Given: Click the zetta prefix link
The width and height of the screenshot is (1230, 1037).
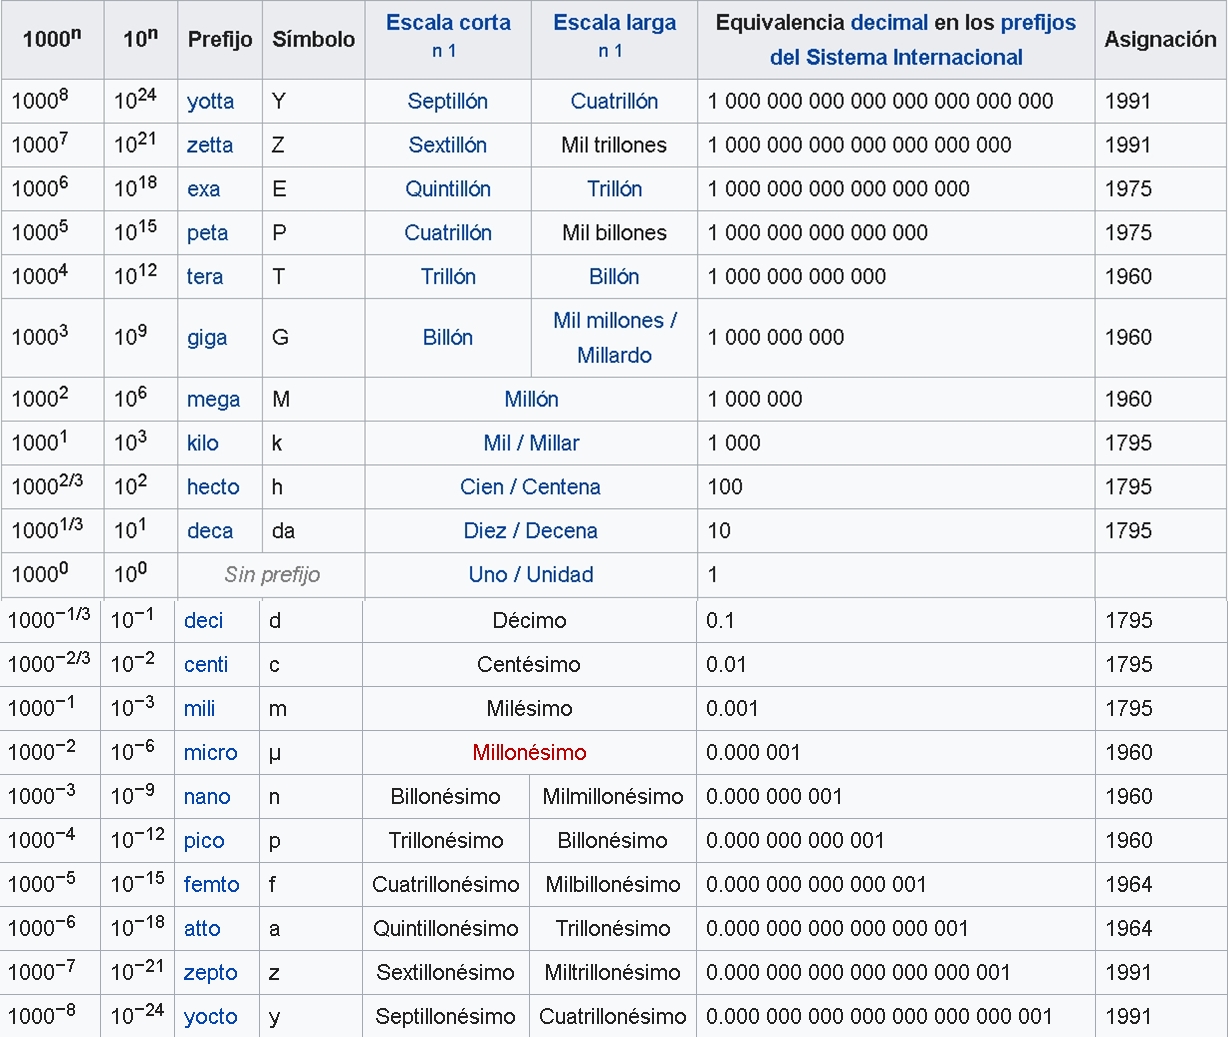Looking at the screenshot, I should [x=209, y=145].
